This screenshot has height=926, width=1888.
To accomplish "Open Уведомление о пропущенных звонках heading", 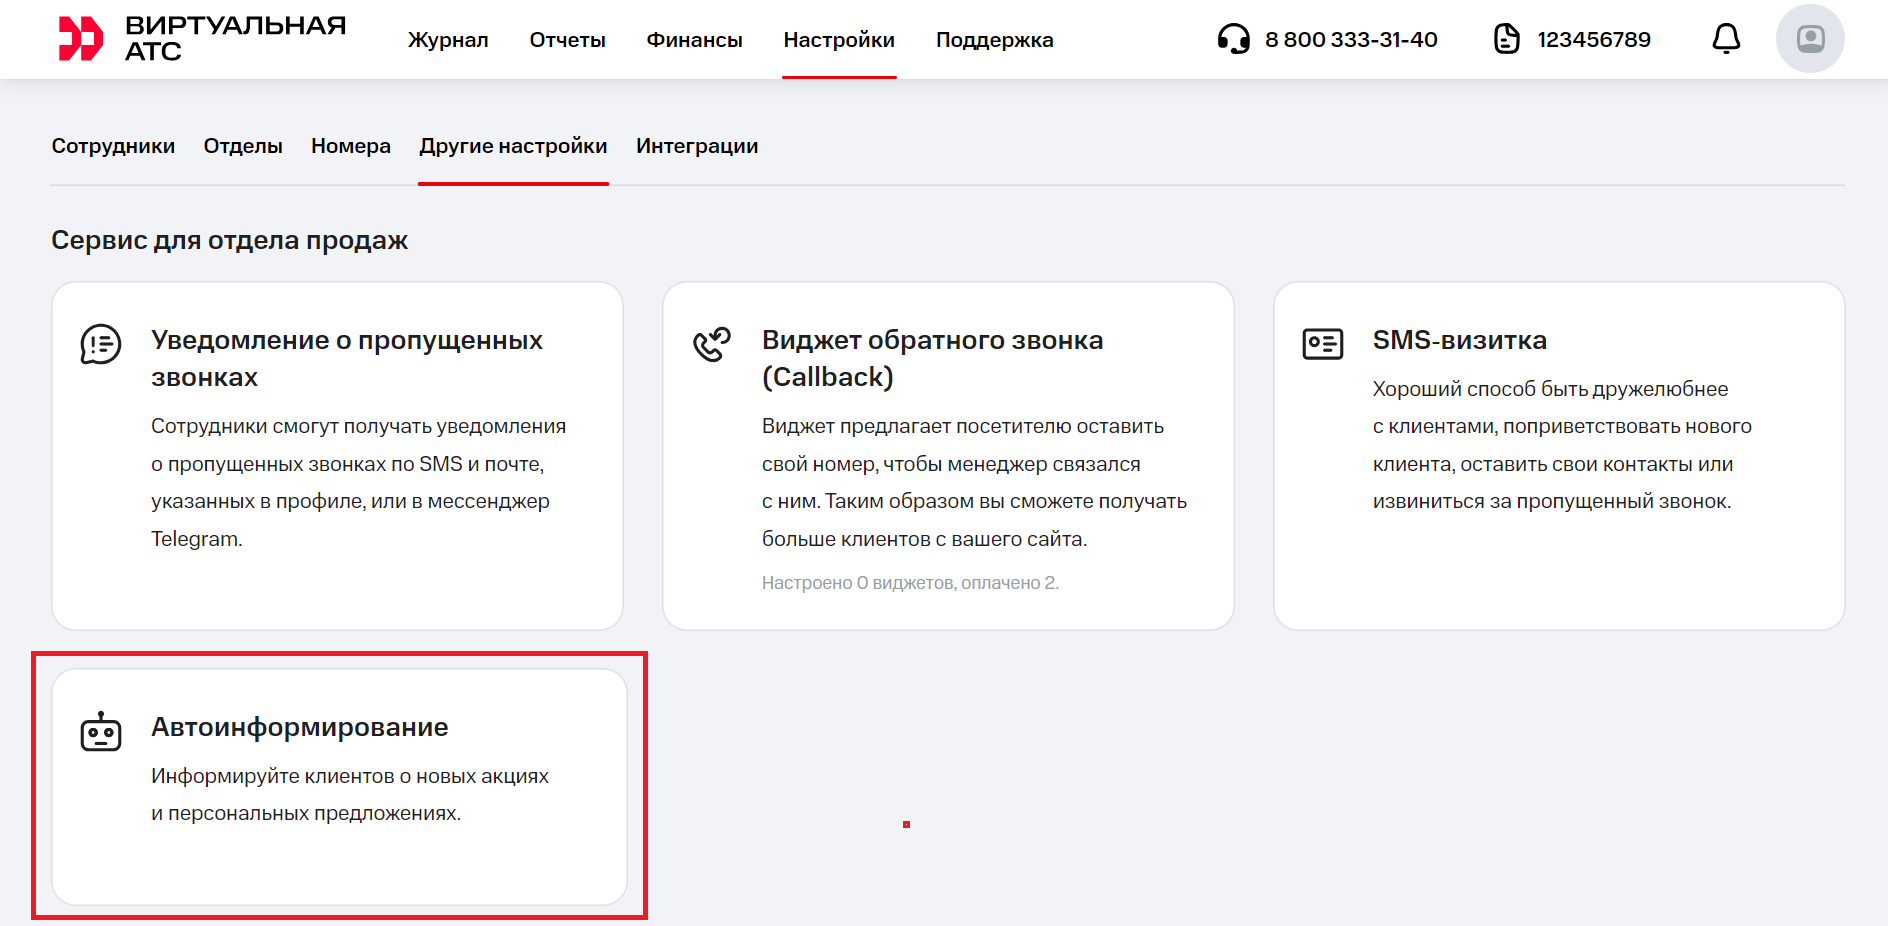I will (346, 358).
